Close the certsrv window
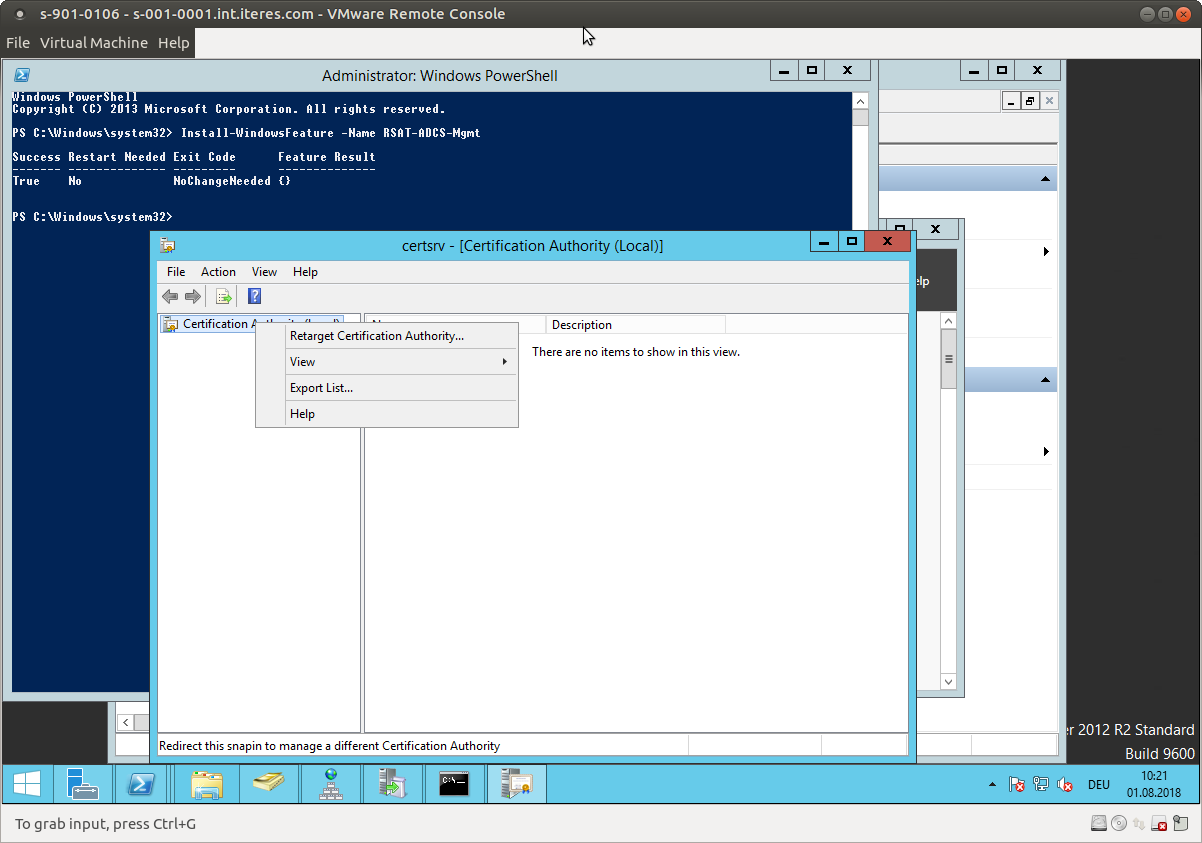Image resolution: width=1202 pixels, height=843 pixels. [x=888, y=241]
